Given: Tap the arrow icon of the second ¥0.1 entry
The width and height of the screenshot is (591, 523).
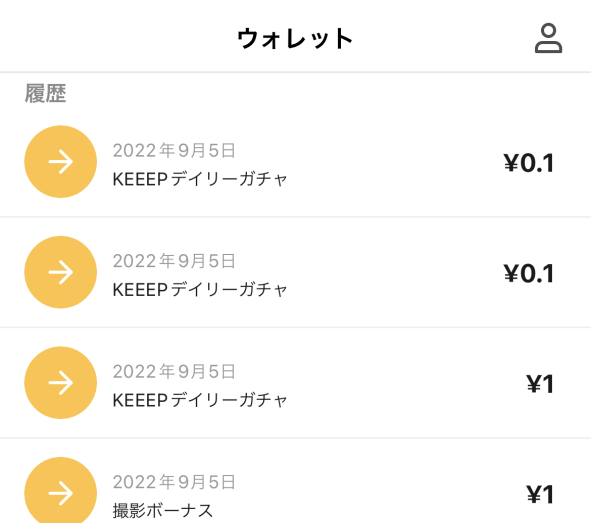Looking at the screenshot, I should coord(61,272).
